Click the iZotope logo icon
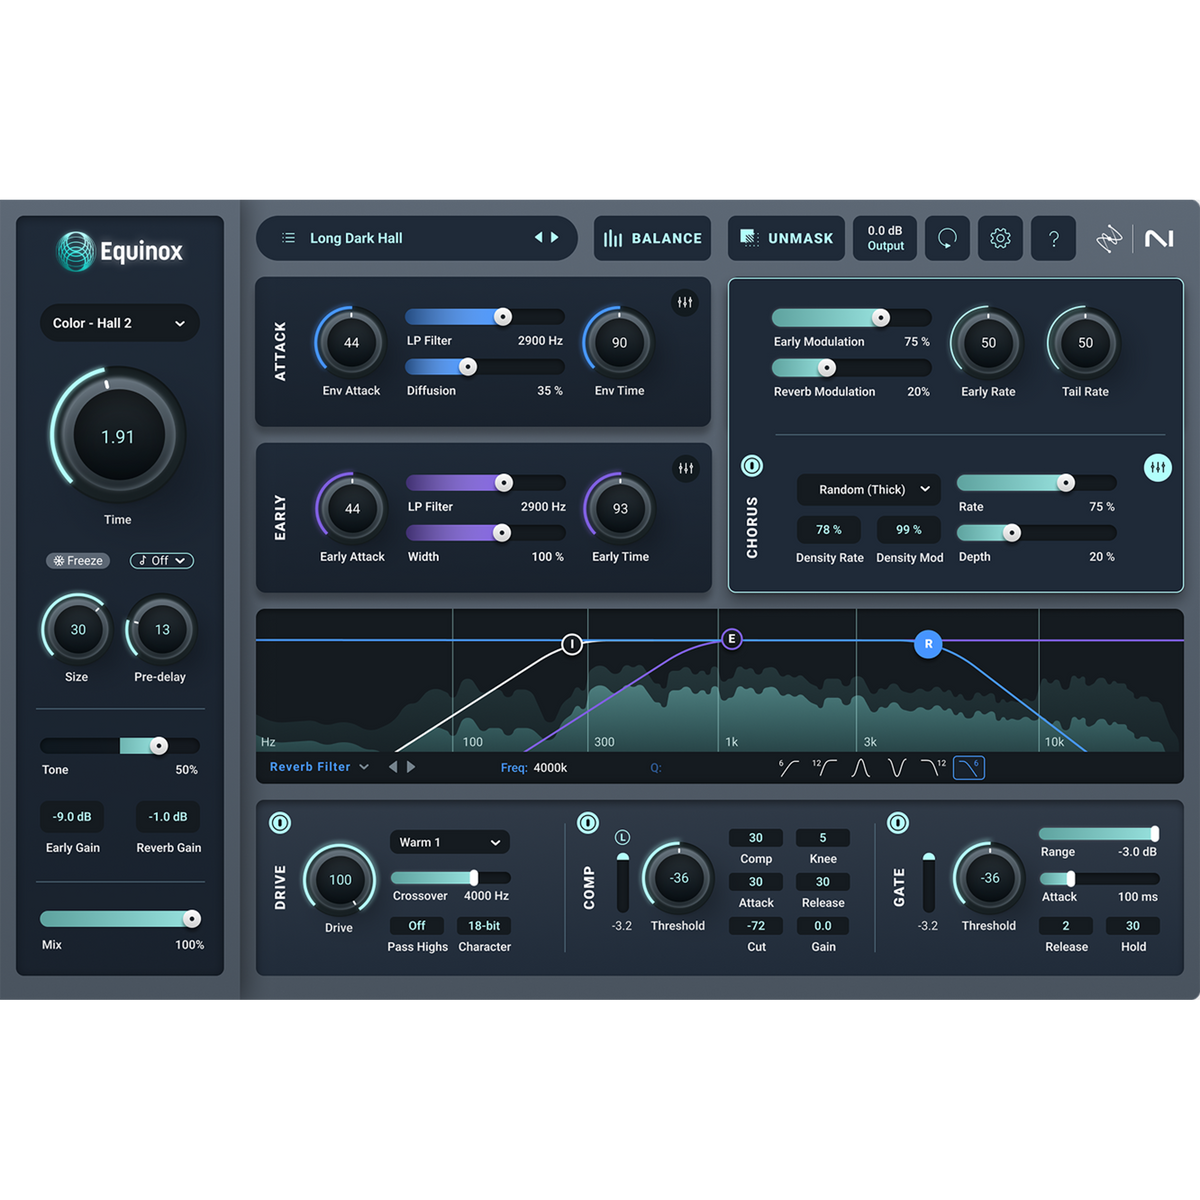Image resolution: width=1200 pixels, height=1200 pixels. click(x=1109, y=238)
